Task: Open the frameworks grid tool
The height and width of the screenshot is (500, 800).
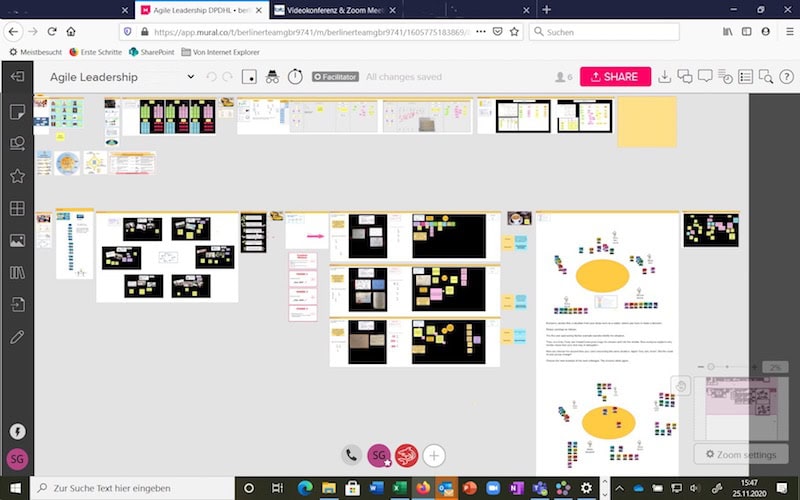Action: (17, 208)
